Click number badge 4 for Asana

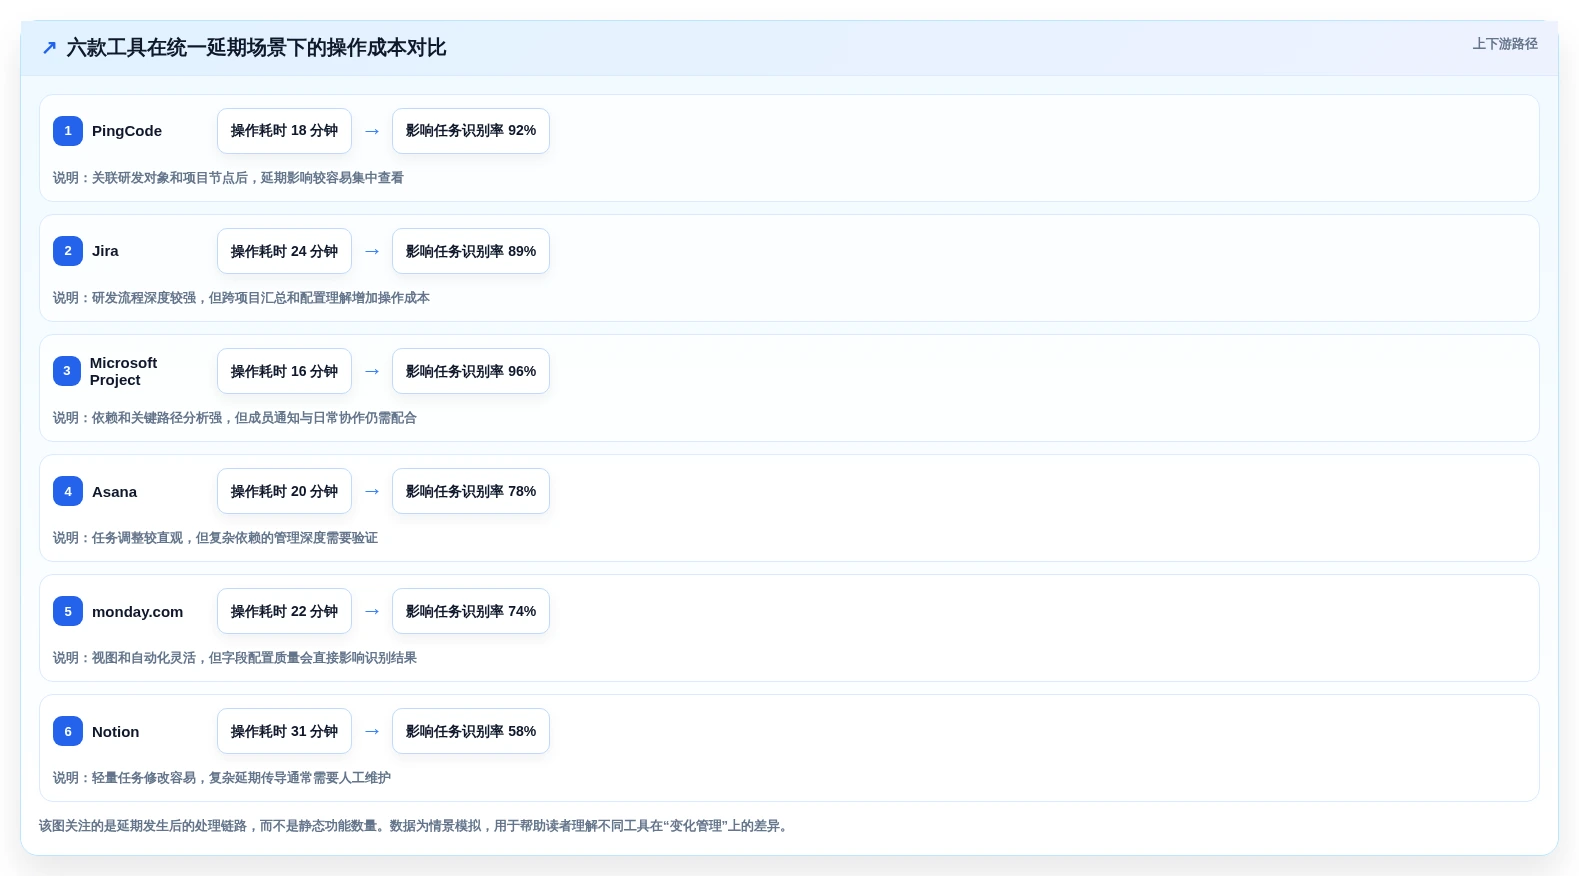tap(68, 491)
